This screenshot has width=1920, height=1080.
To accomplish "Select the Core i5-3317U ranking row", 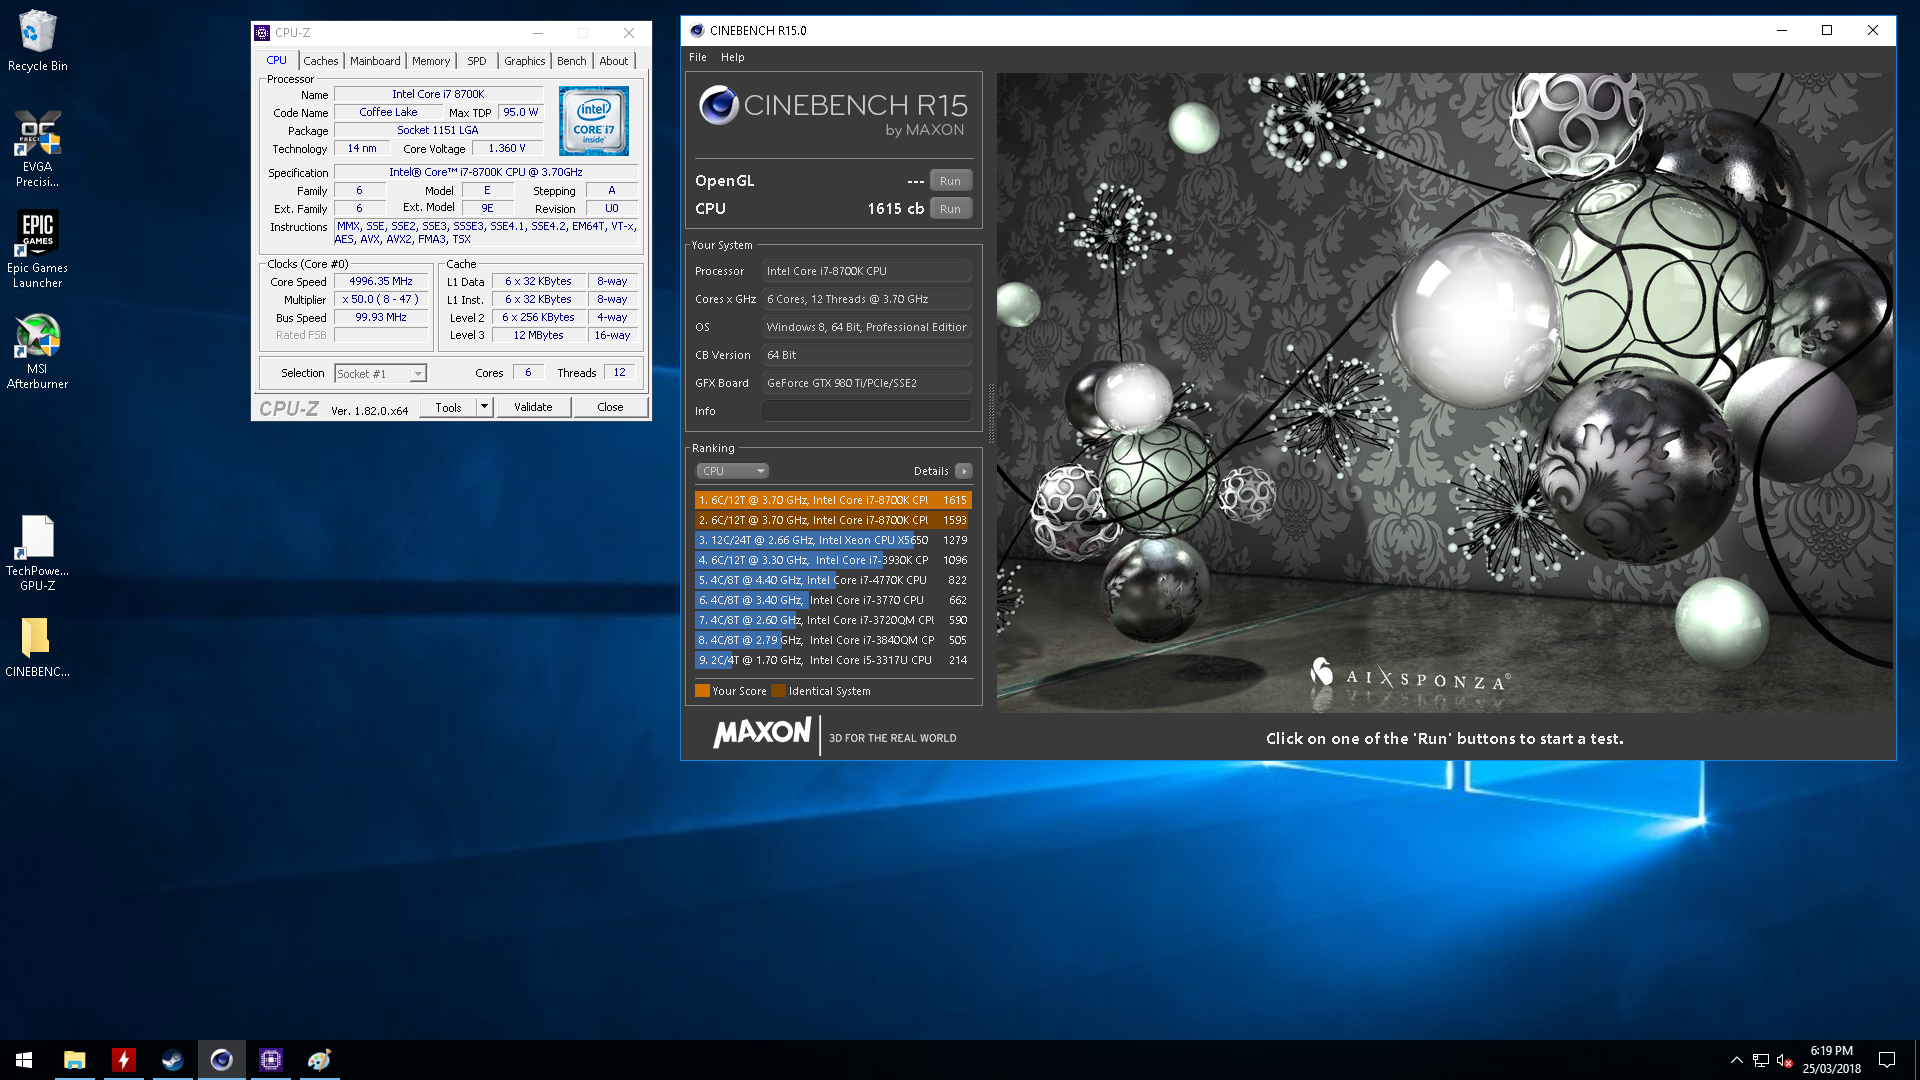I will [833, 660].
